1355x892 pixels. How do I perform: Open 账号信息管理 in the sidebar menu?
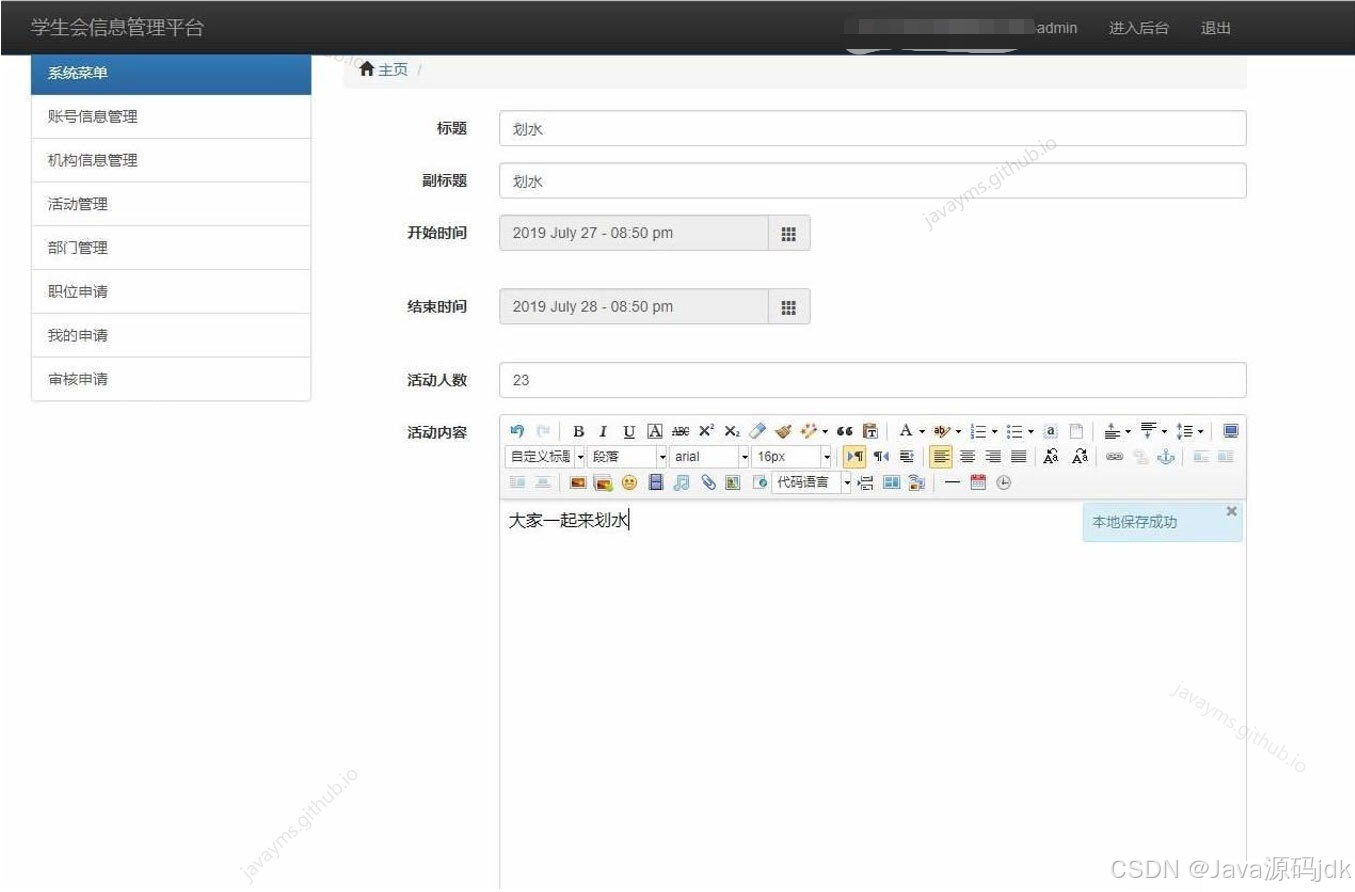171,117
